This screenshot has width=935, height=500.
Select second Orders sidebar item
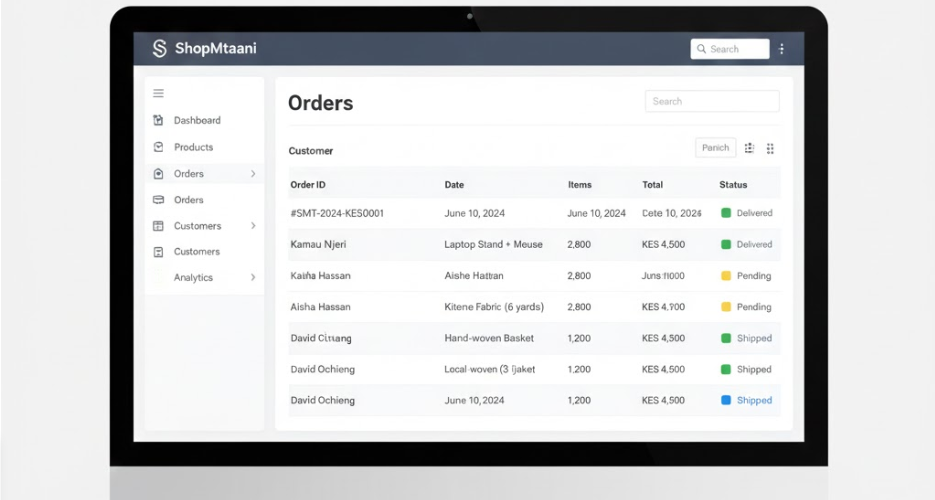(x=188, y=200)
